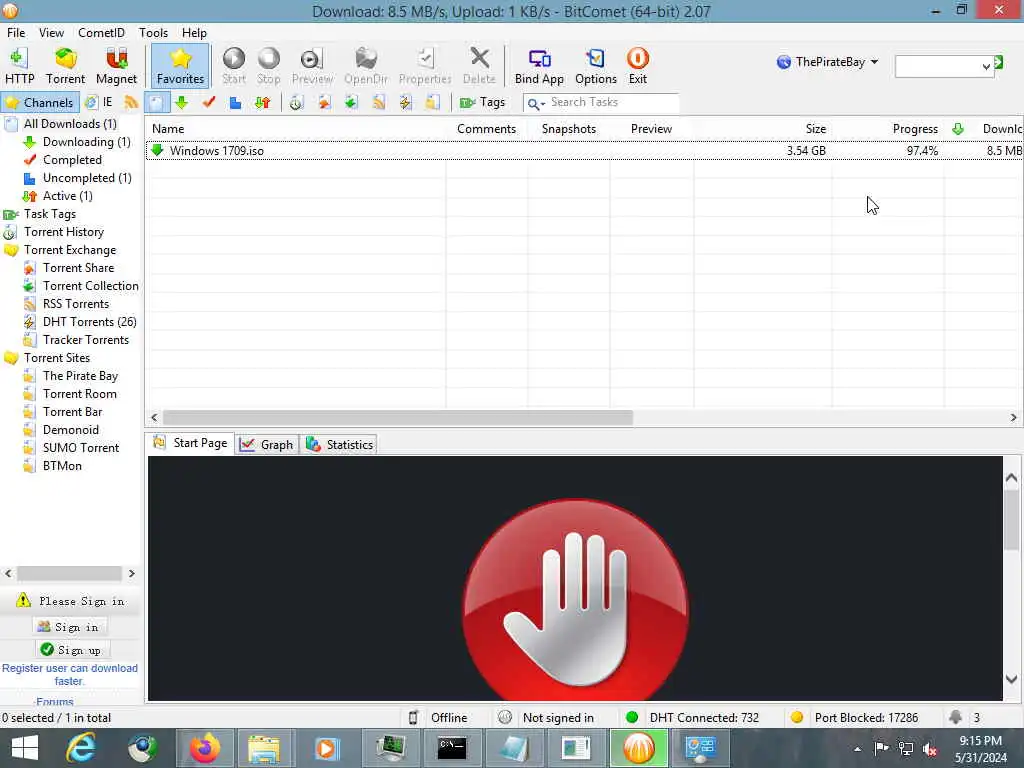This screenshot has width=1024, height=768.
Task: Select Task Tags in sidebar
Action: pos(50,214)
